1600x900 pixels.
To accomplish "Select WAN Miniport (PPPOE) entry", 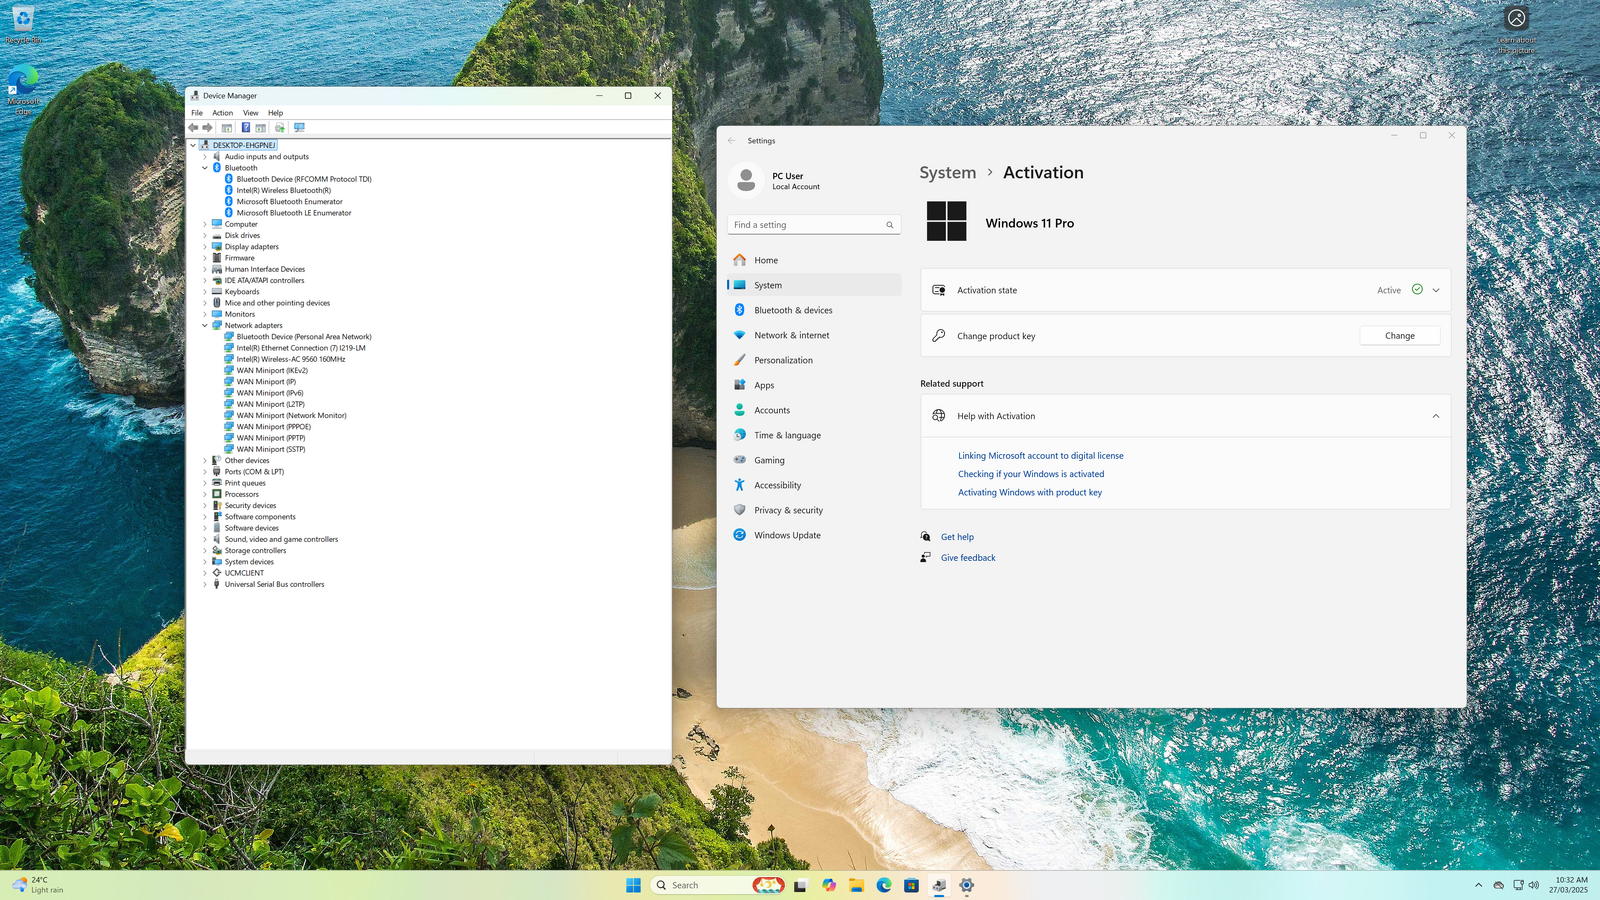I will [274, 427].
